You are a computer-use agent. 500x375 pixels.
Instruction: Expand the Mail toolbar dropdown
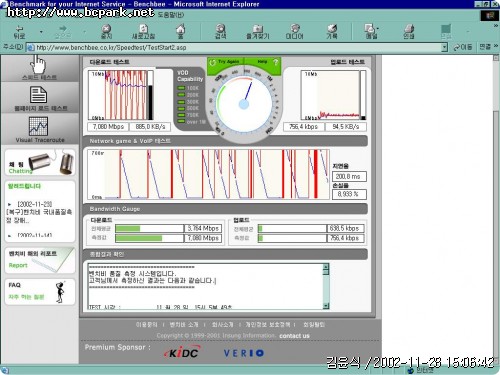[x=378, y=29]
